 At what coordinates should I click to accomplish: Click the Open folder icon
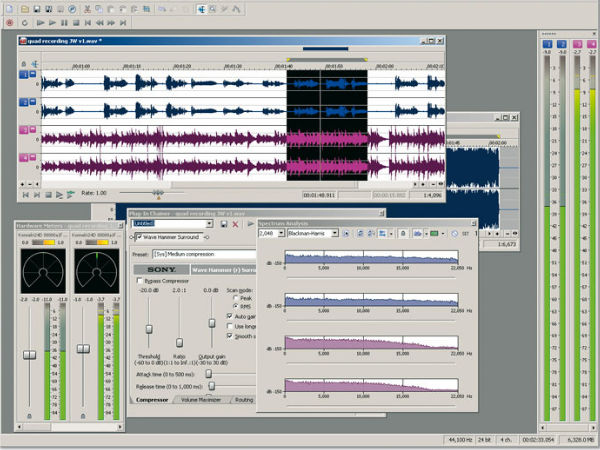point(24,8)
